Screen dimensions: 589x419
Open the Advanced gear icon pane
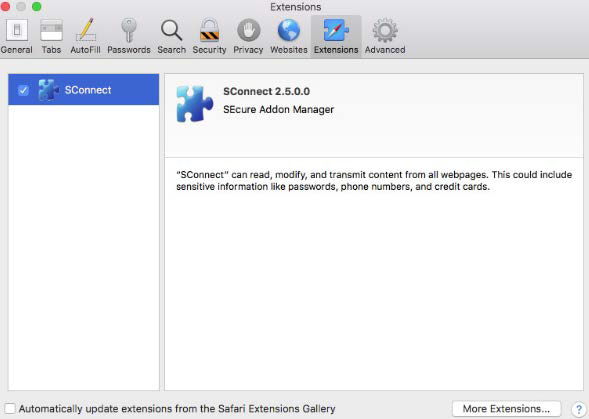click(385, 30)
